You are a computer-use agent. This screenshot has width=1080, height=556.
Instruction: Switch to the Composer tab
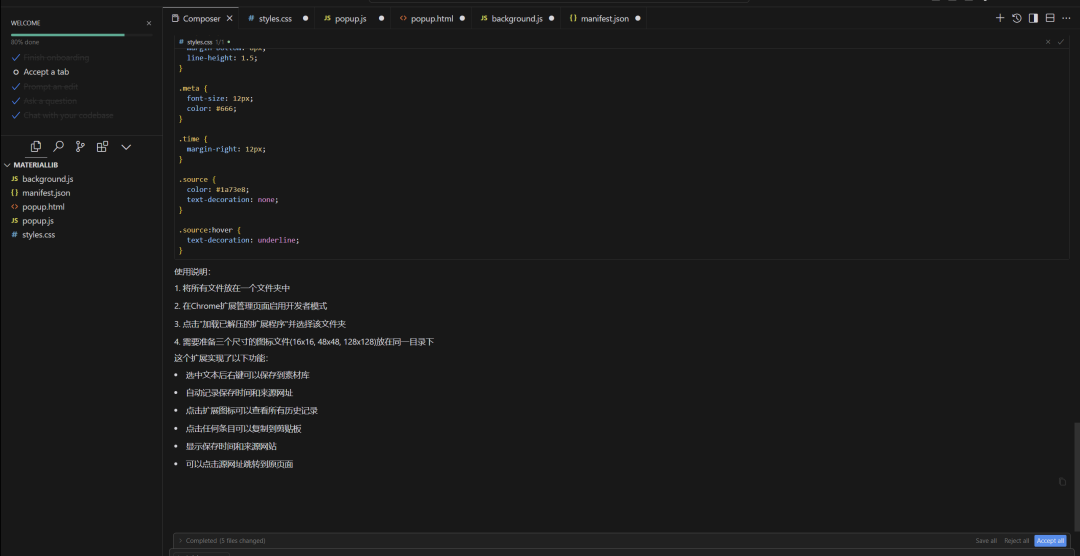point(201,19)
